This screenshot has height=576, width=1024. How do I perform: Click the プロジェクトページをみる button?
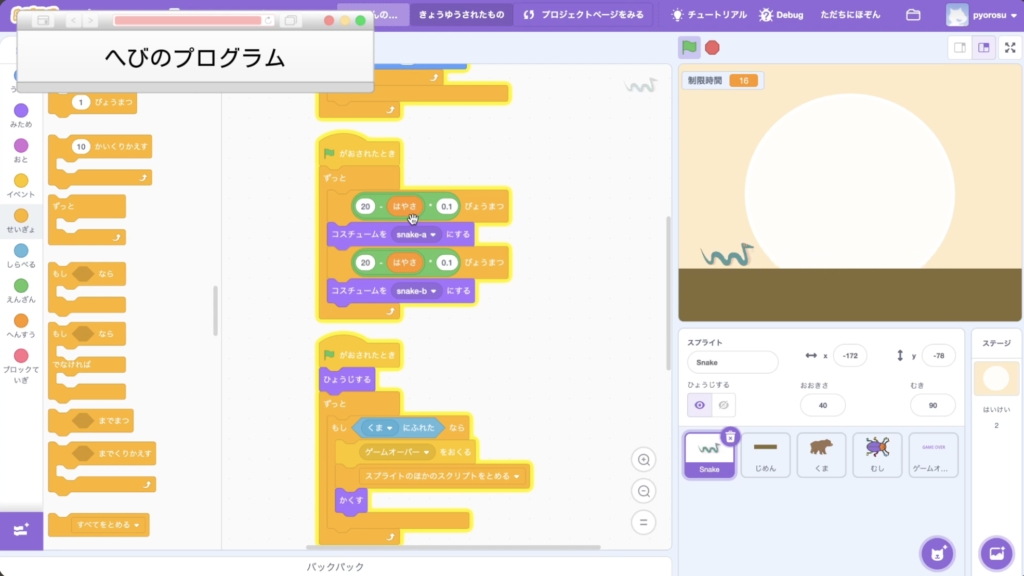click(x=585, y=15)
